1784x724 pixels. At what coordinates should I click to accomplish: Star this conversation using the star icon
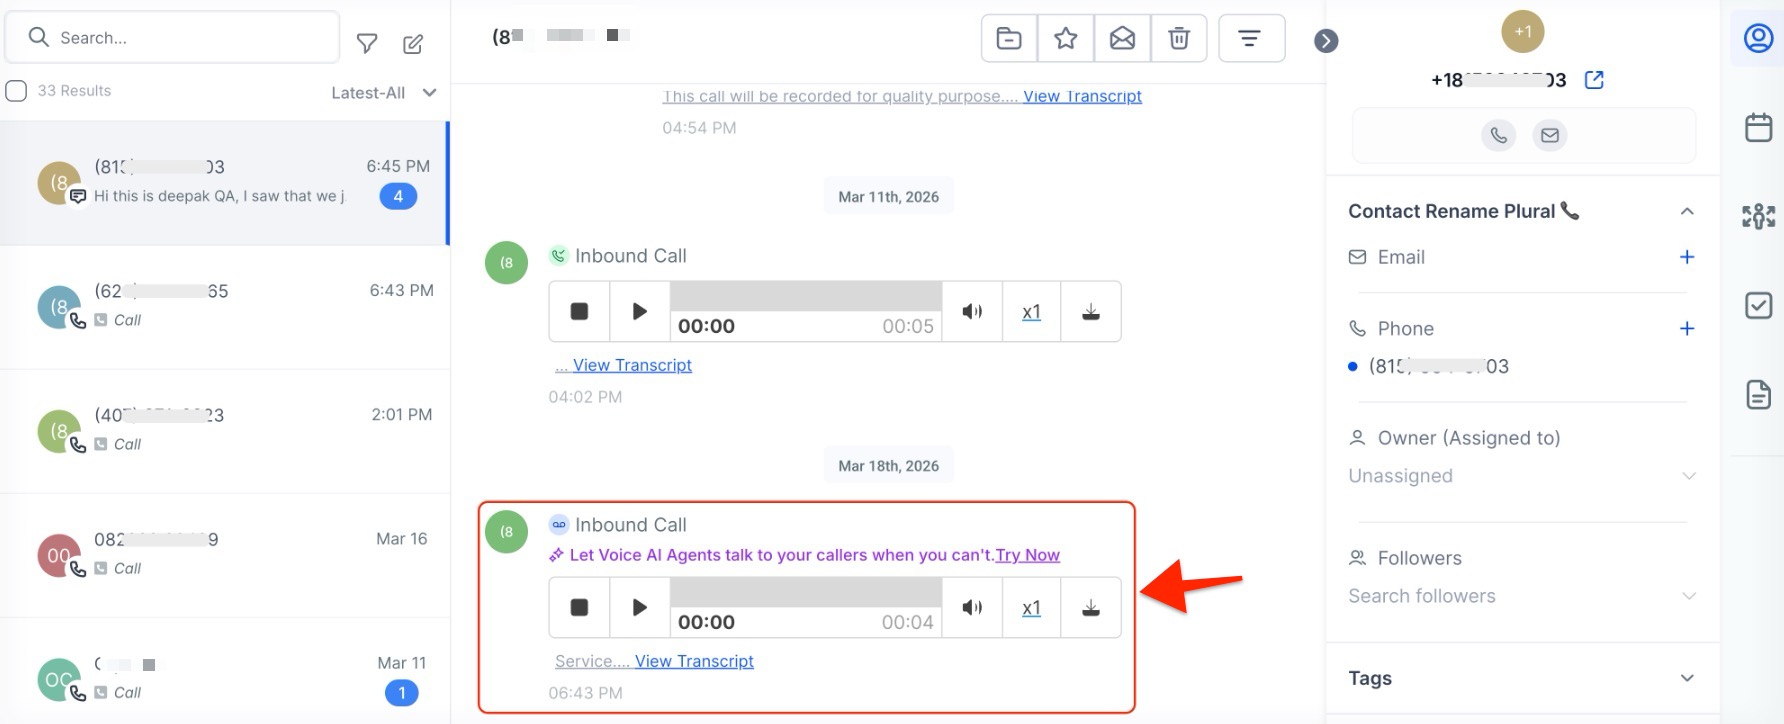point(1065,39)
